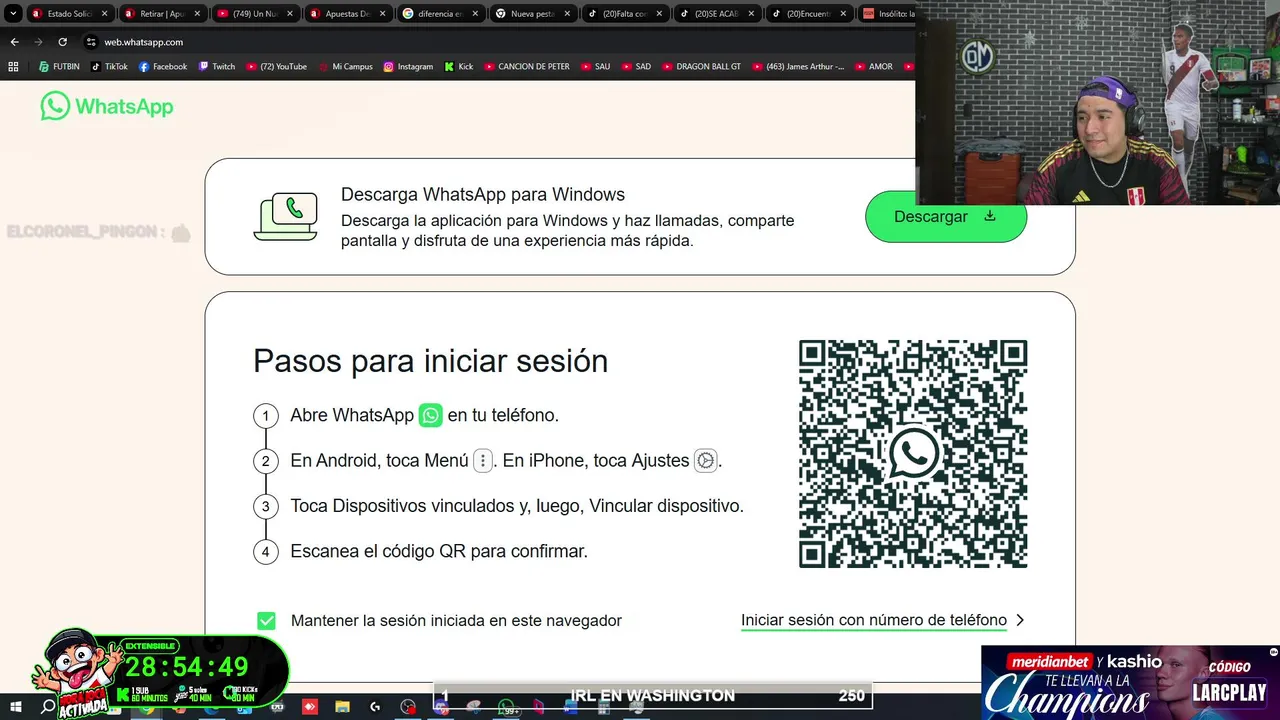This screenshot has width=1280, height=720.
Task: Click the QR code image
Action: (x=913, y=454)
